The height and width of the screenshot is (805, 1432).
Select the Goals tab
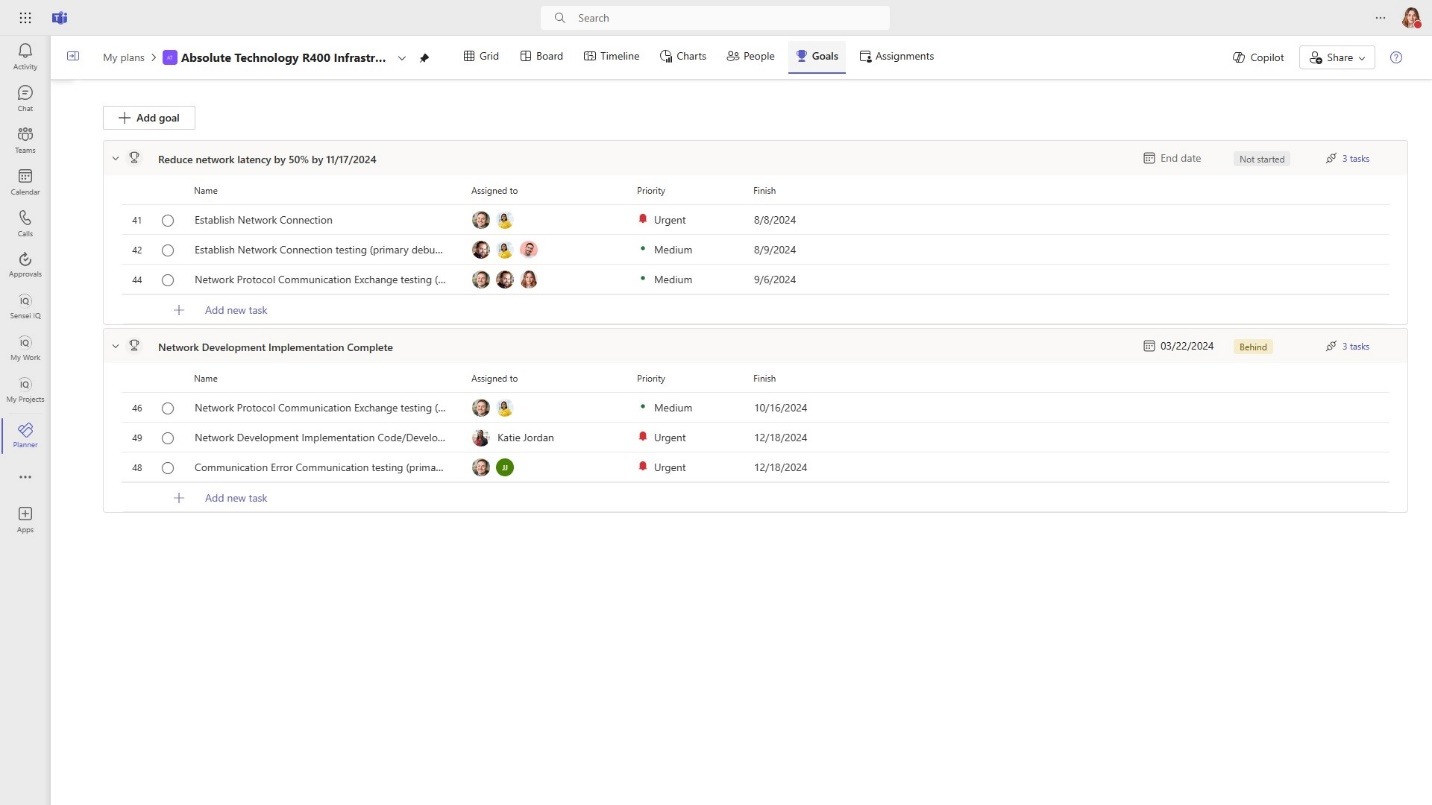coord(817,56)
